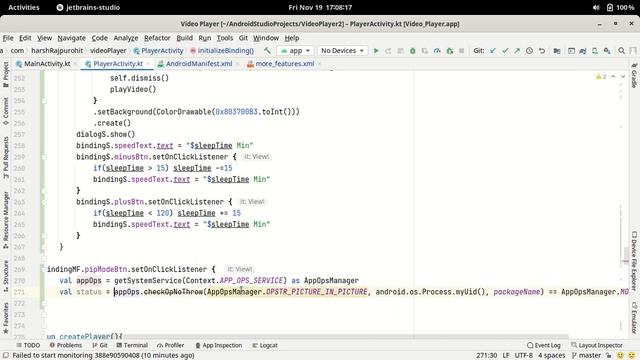Start debugging with the green bug icon
Viewport: 640px width, 360px height.
(x=413, y=51)
